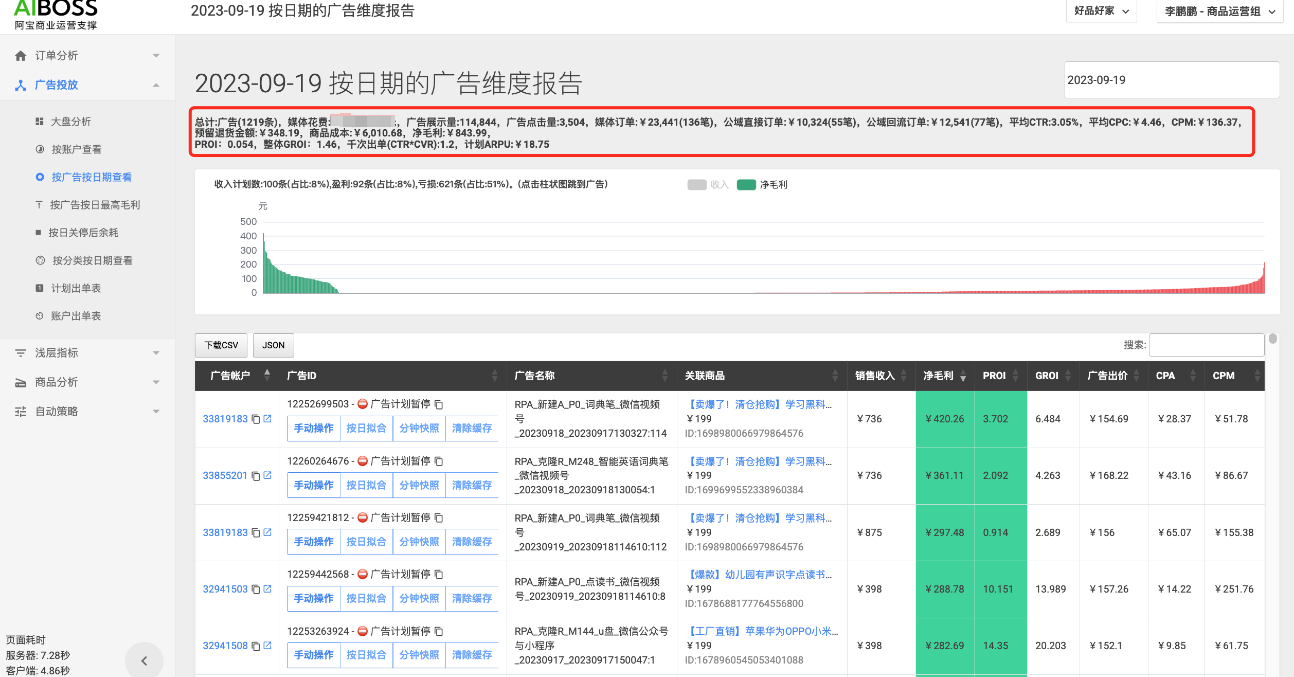This screenshot has width=1294, height=677.
Task: Copy account number 33855201 using copy icon
Action: (x=256, y=476)
